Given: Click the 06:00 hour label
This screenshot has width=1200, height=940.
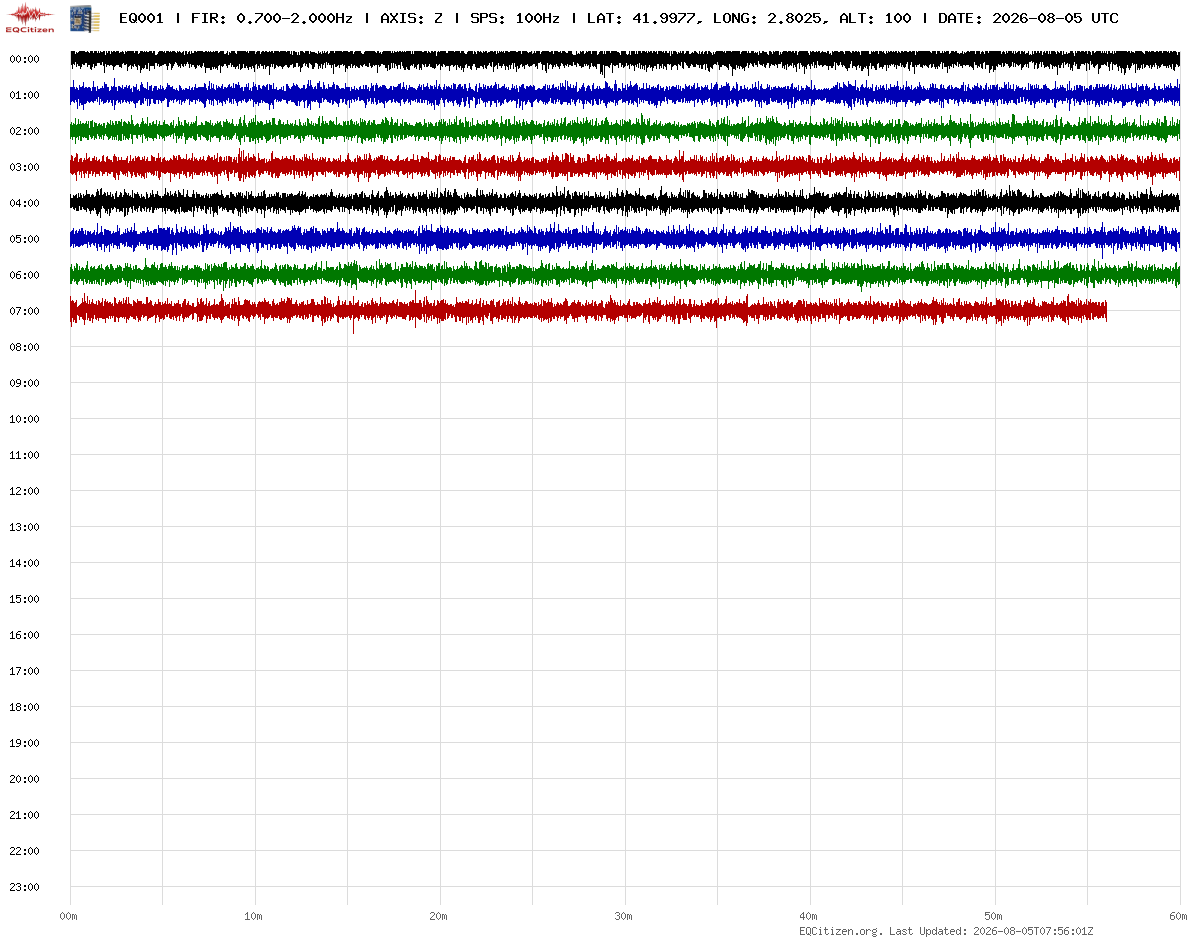Looking at the screenshot, I should coord(24,275).
